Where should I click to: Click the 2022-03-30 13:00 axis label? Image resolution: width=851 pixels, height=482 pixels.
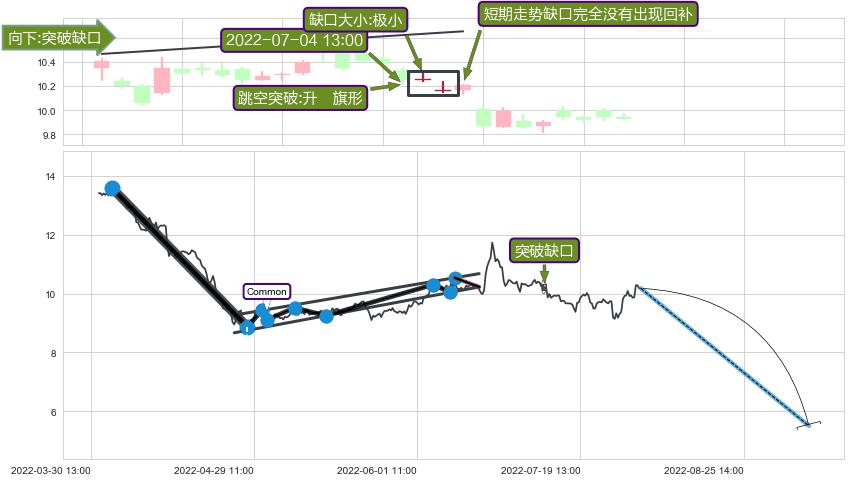tap(50, 471)
